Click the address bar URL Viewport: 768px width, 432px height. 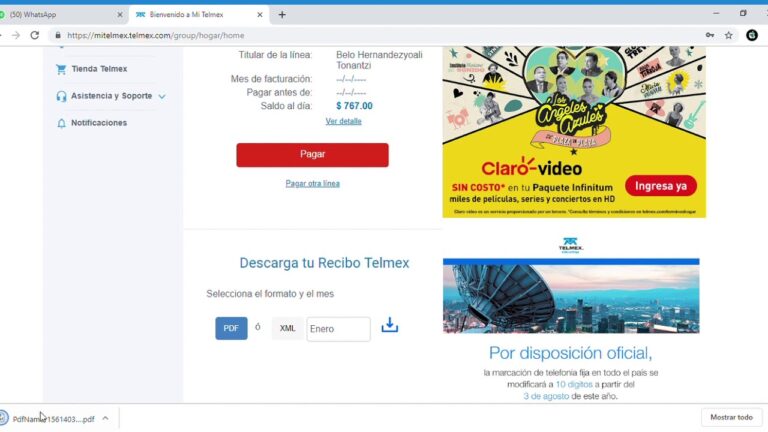[156, 35]
